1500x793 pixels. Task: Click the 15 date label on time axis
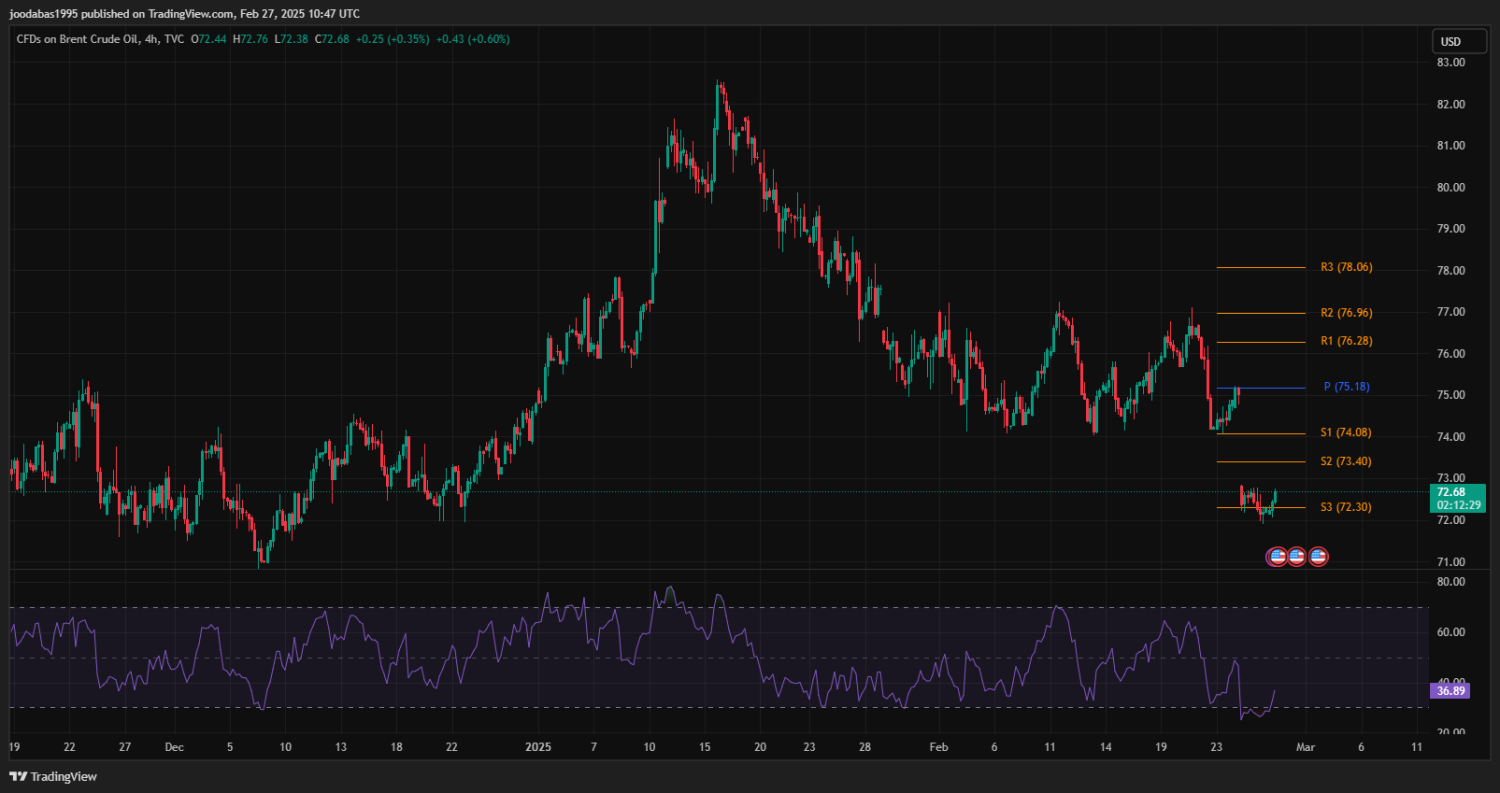click(x=705, y=747)
